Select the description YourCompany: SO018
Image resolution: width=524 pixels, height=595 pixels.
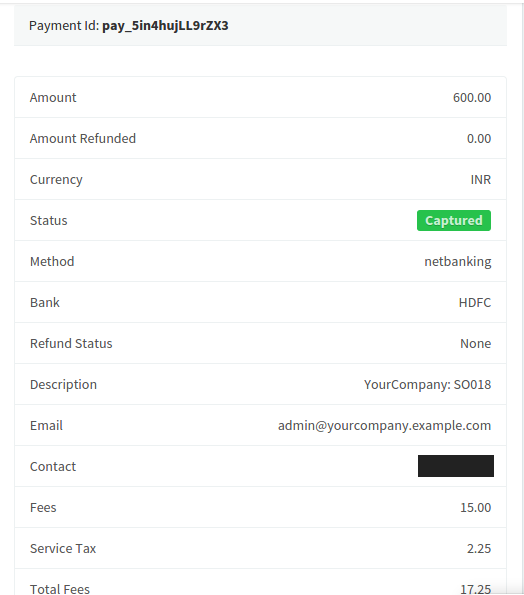pos(428,385)
